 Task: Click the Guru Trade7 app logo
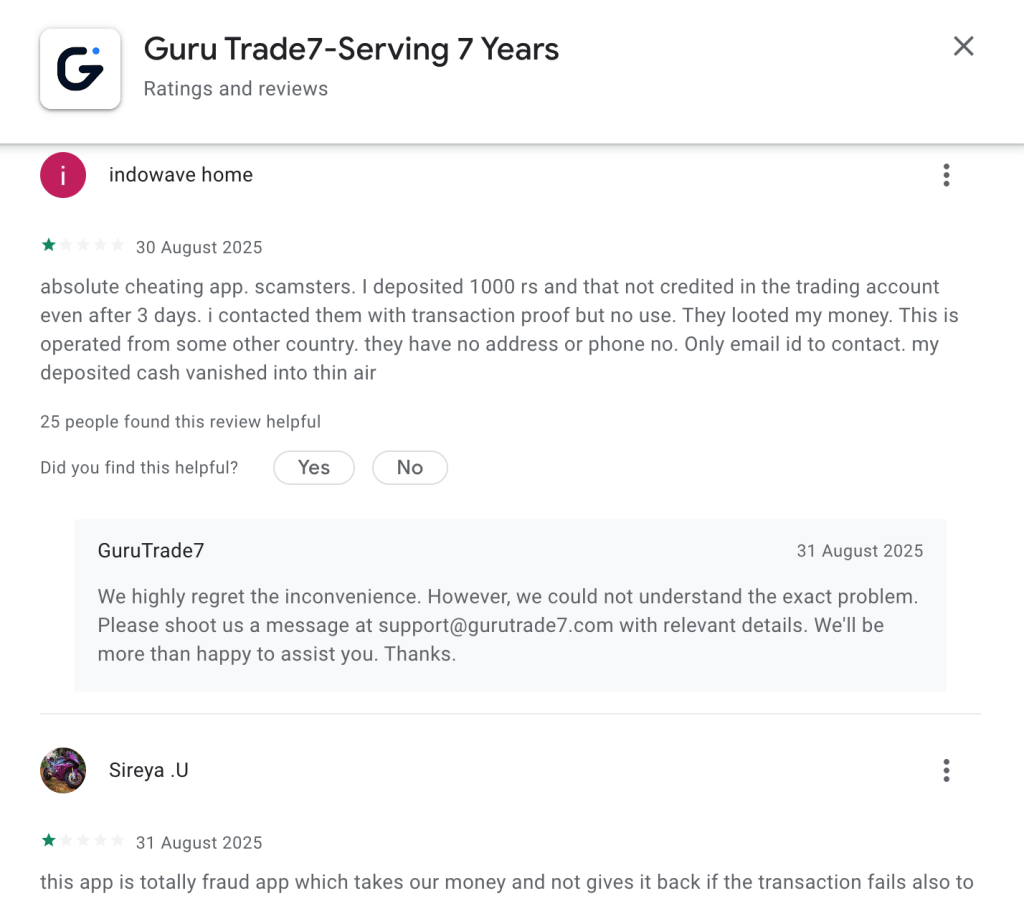coord(80,68)
